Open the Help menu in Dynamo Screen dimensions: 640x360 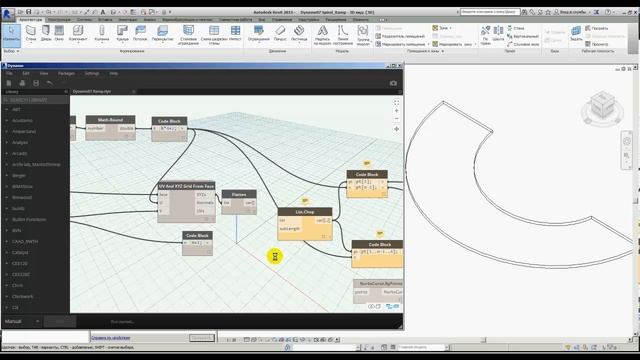113,73
